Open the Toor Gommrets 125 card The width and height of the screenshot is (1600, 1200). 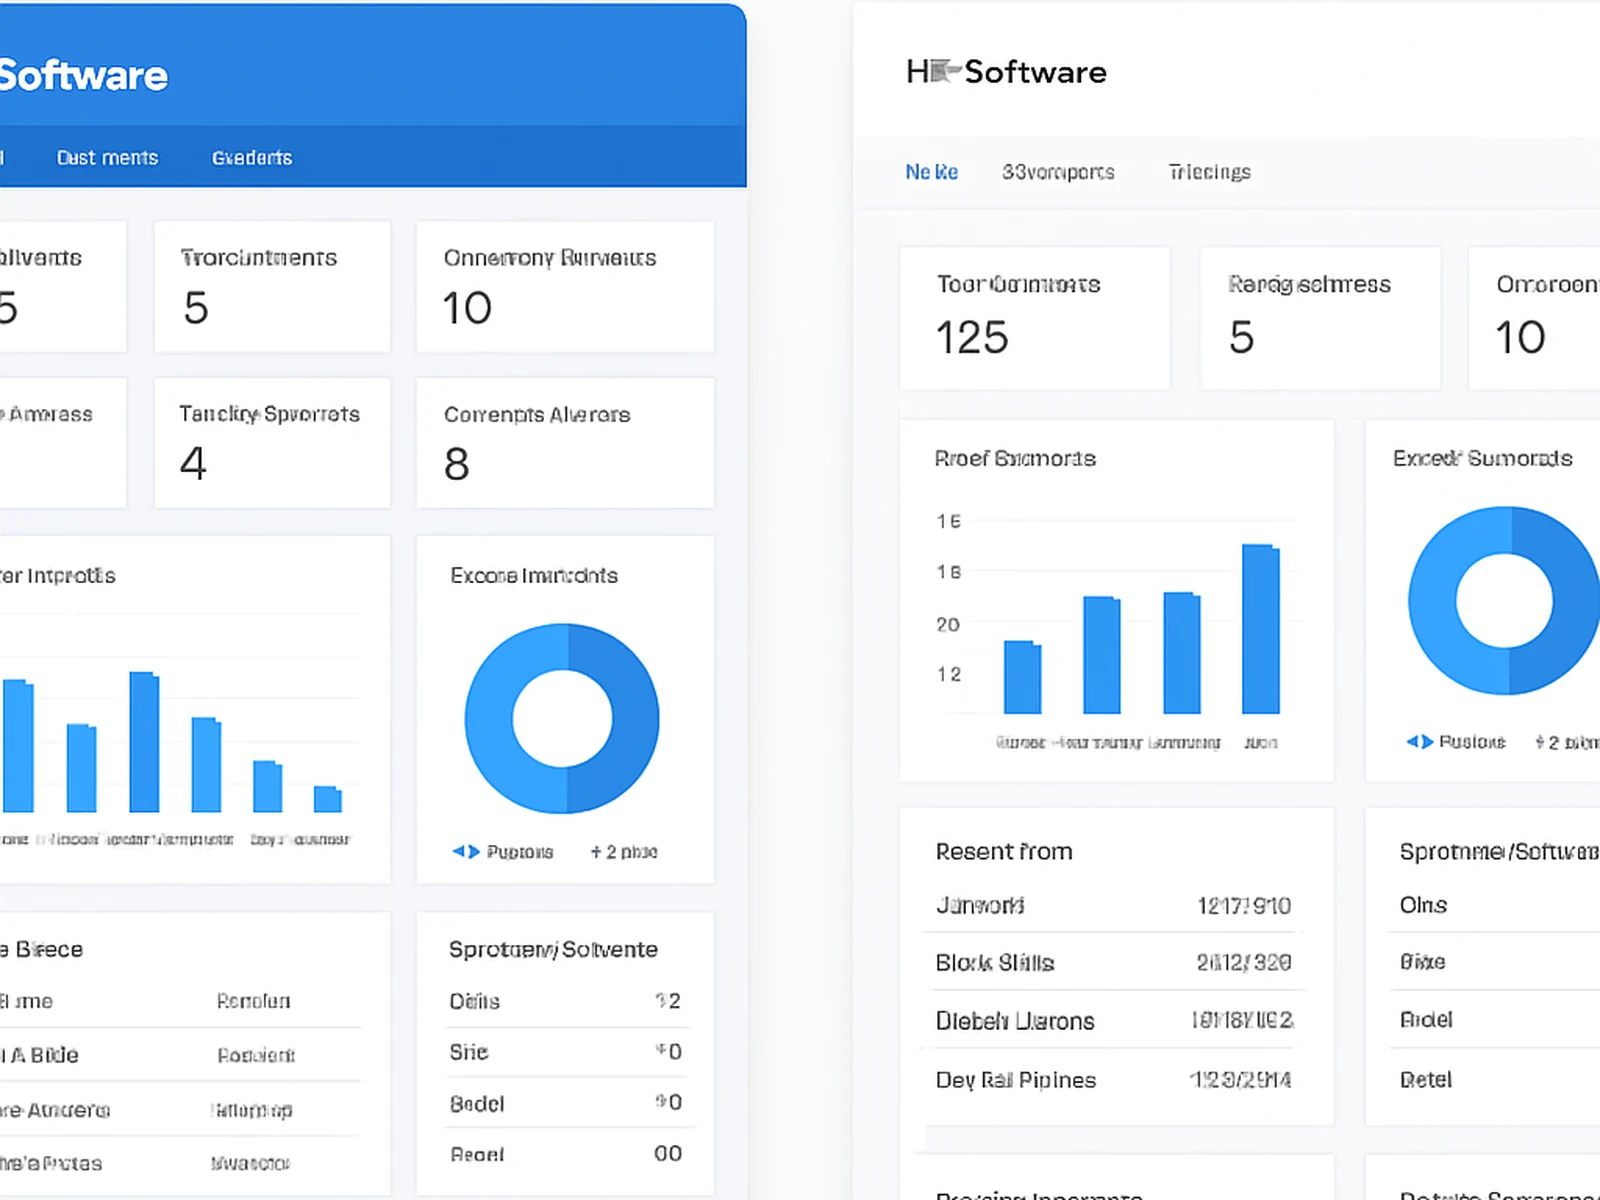coord(1034,317)
